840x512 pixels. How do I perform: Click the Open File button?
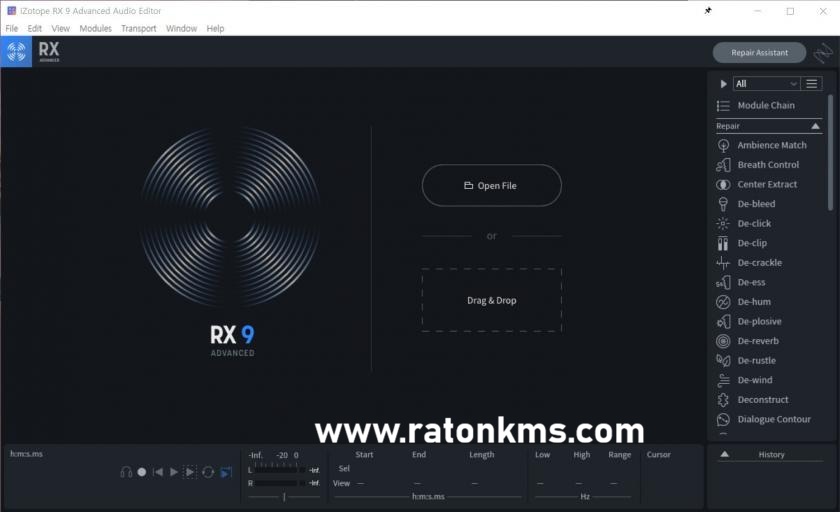tap(491, 185)
